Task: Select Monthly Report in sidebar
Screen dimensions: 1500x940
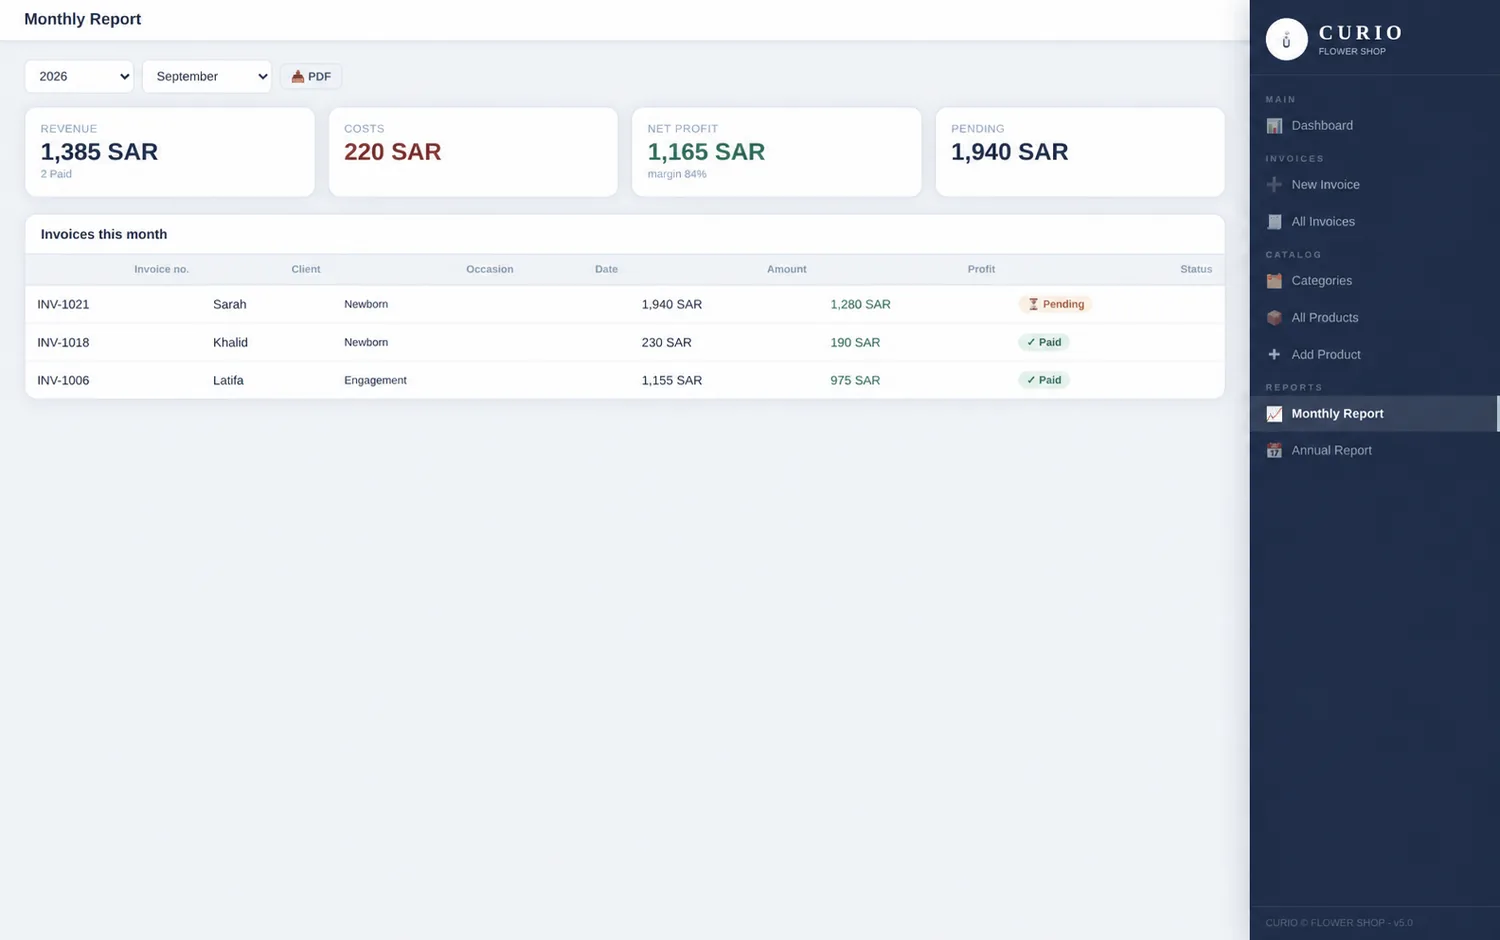Action: (x=1374, y=414)
